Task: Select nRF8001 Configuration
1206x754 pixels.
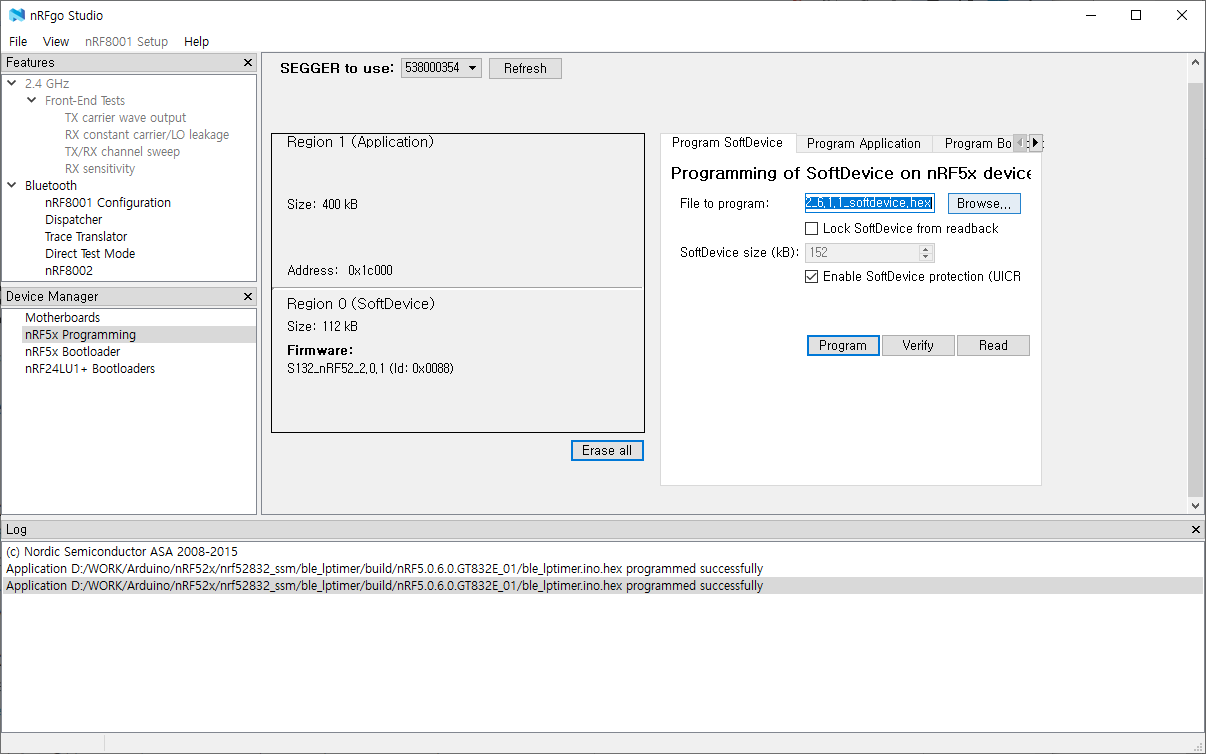Action: [108, 202]
